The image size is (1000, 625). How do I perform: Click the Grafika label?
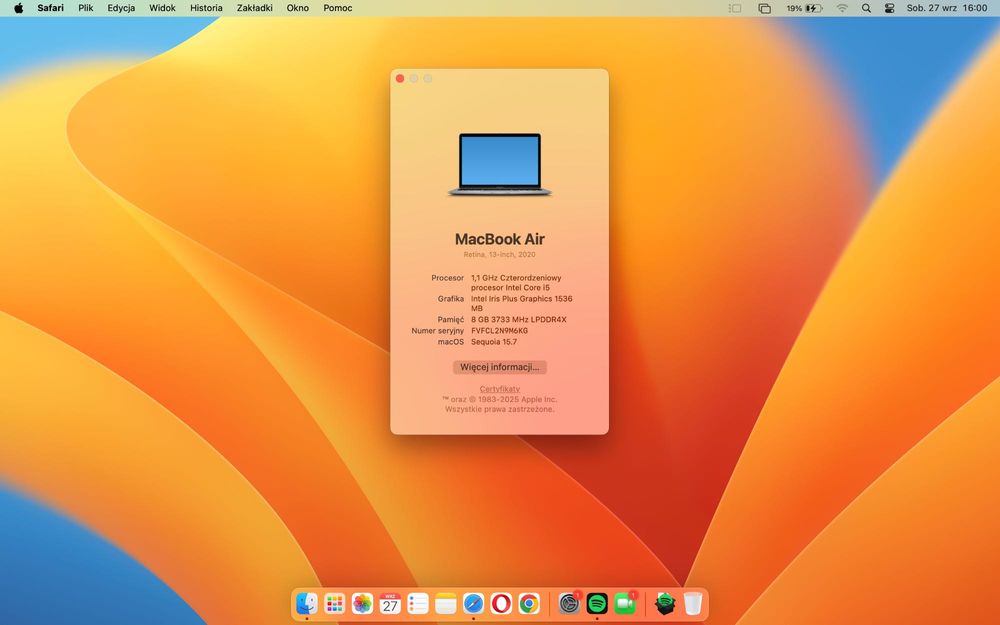coord(450,298)
